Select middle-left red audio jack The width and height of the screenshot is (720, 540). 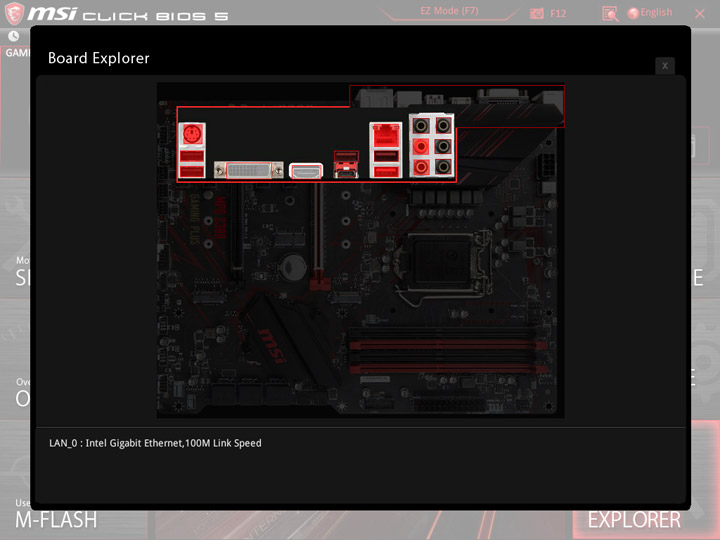click(421, 147)
